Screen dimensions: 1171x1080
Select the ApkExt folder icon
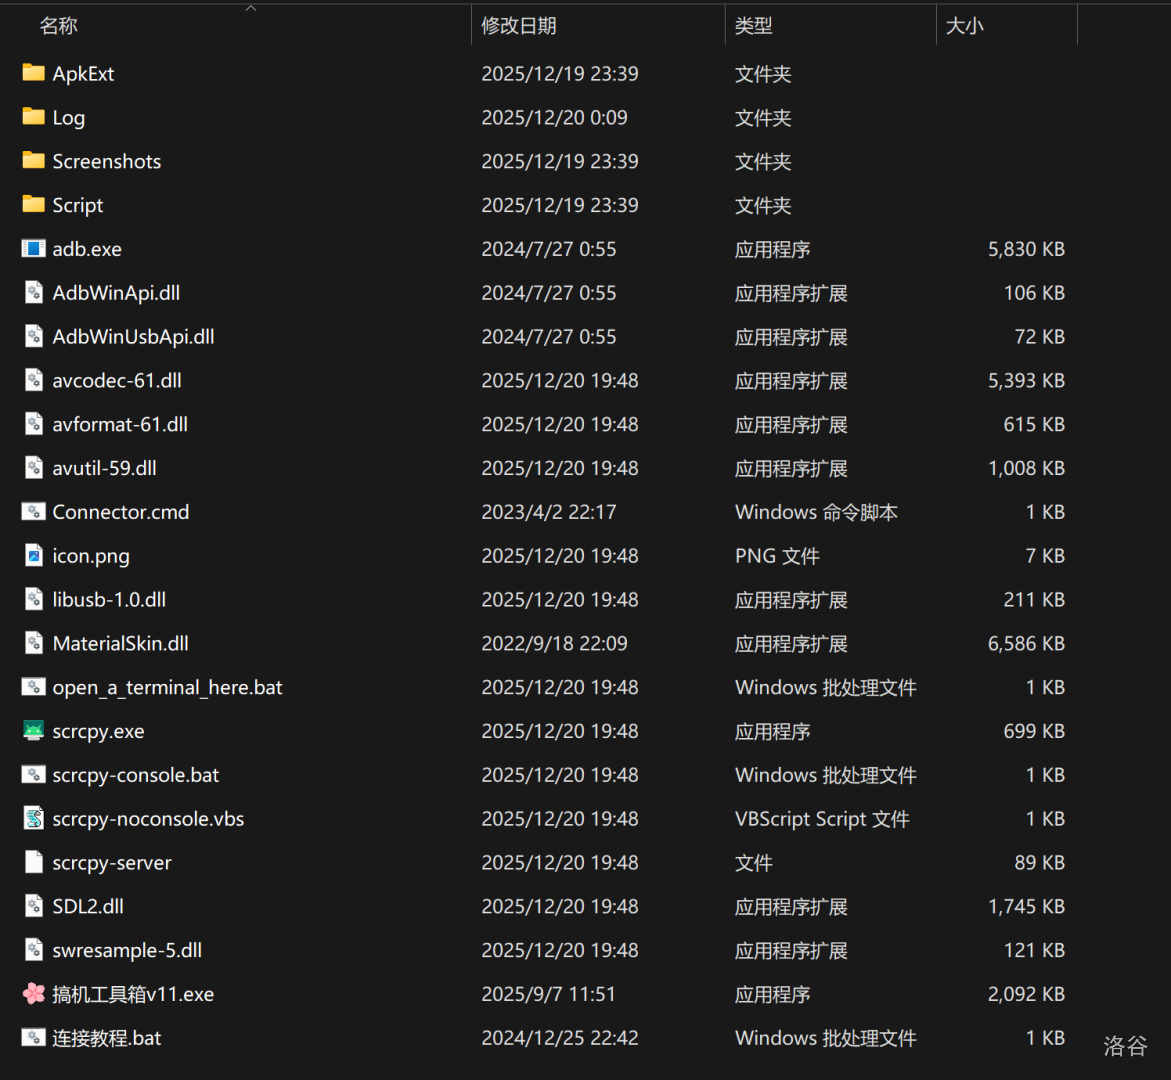(34, 73)
